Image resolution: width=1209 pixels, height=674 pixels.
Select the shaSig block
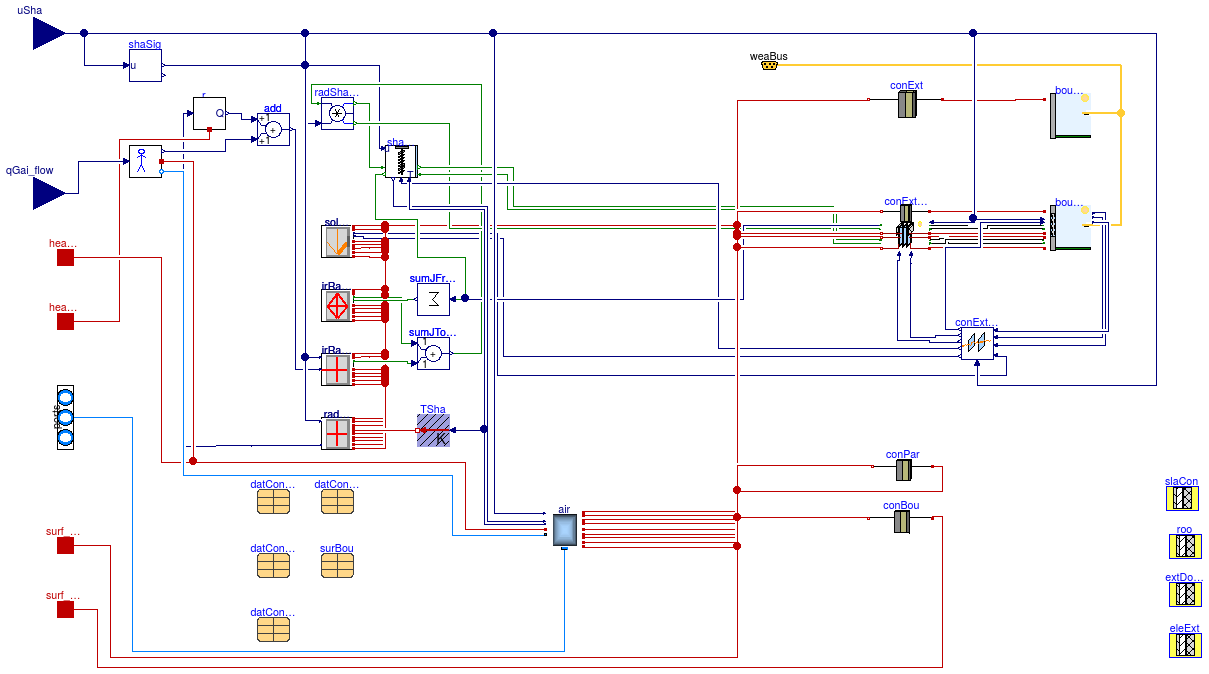point(145,66)
